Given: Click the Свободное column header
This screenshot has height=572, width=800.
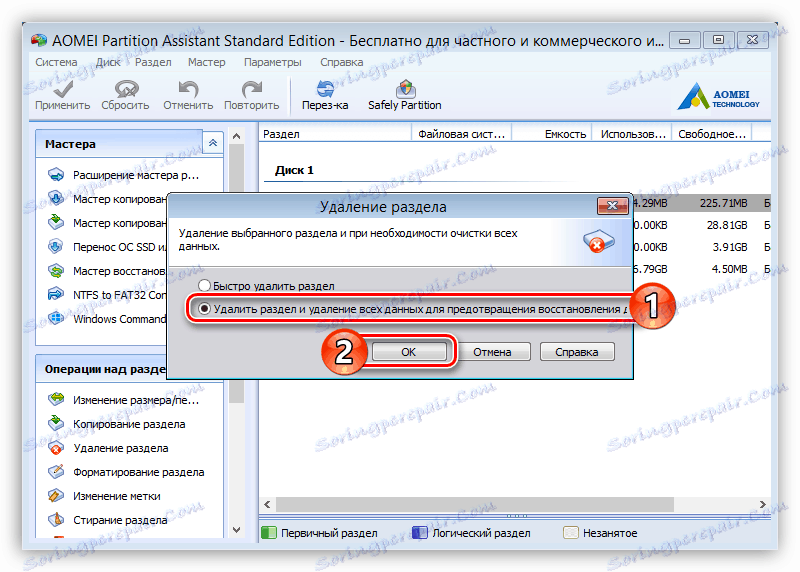Looking at the screenshot, I should pos(712,134).
